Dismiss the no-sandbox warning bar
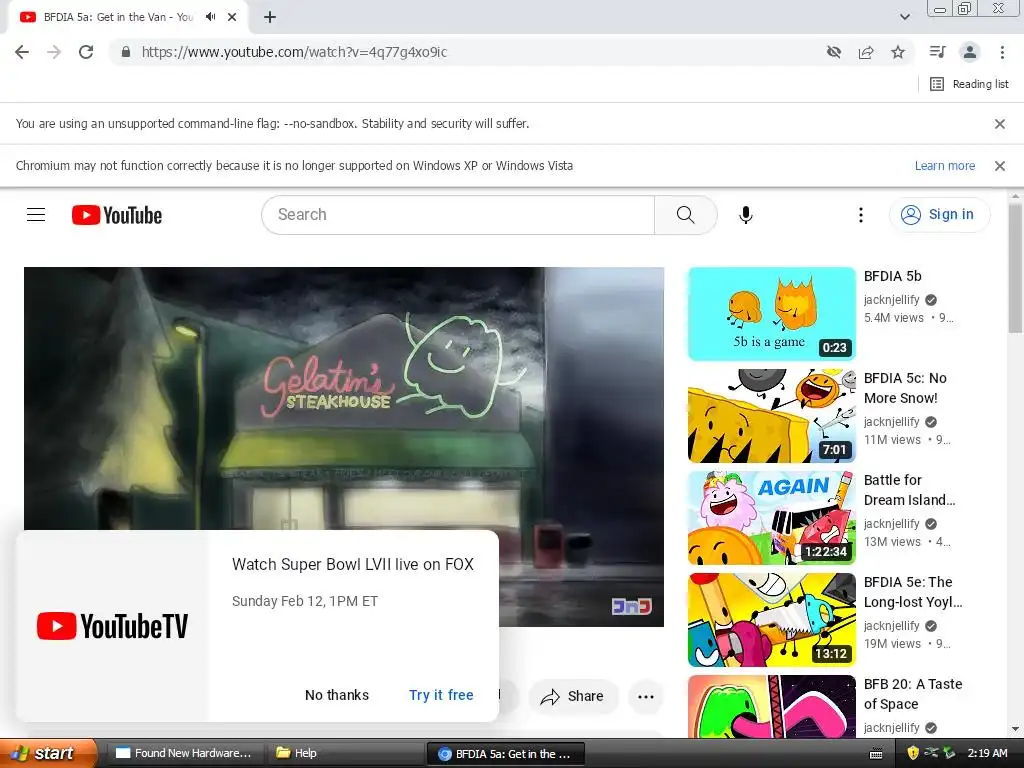This screenshot has height=768, width=1024. tap(1000, 123)
